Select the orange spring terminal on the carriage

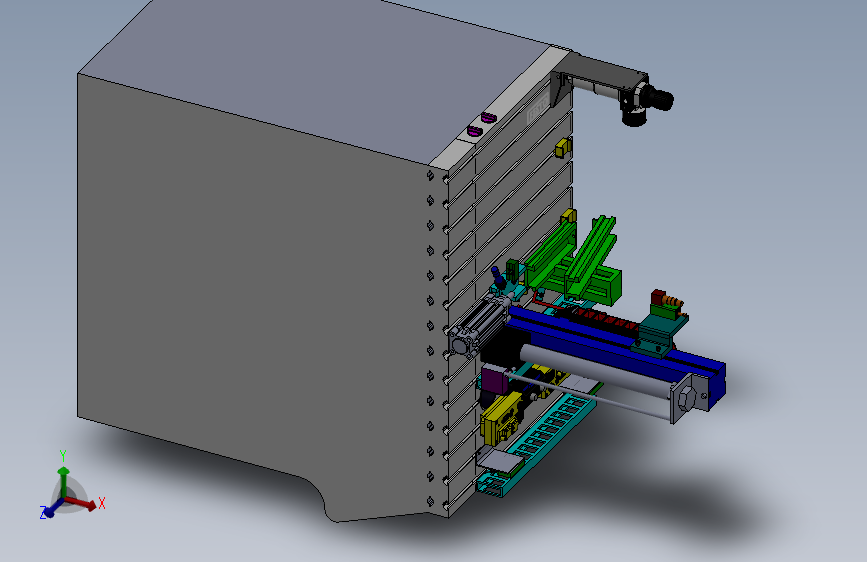point(673,302)
